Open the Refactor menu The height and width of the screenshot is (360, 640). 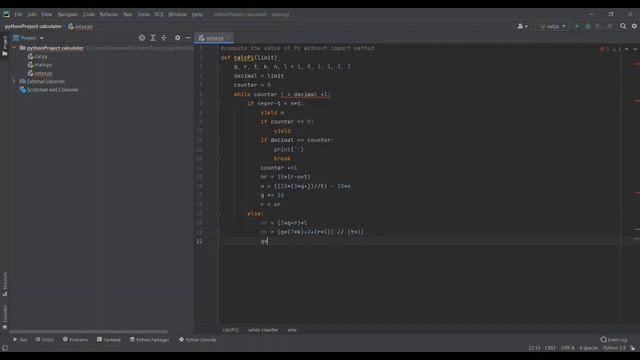[109, 14]
